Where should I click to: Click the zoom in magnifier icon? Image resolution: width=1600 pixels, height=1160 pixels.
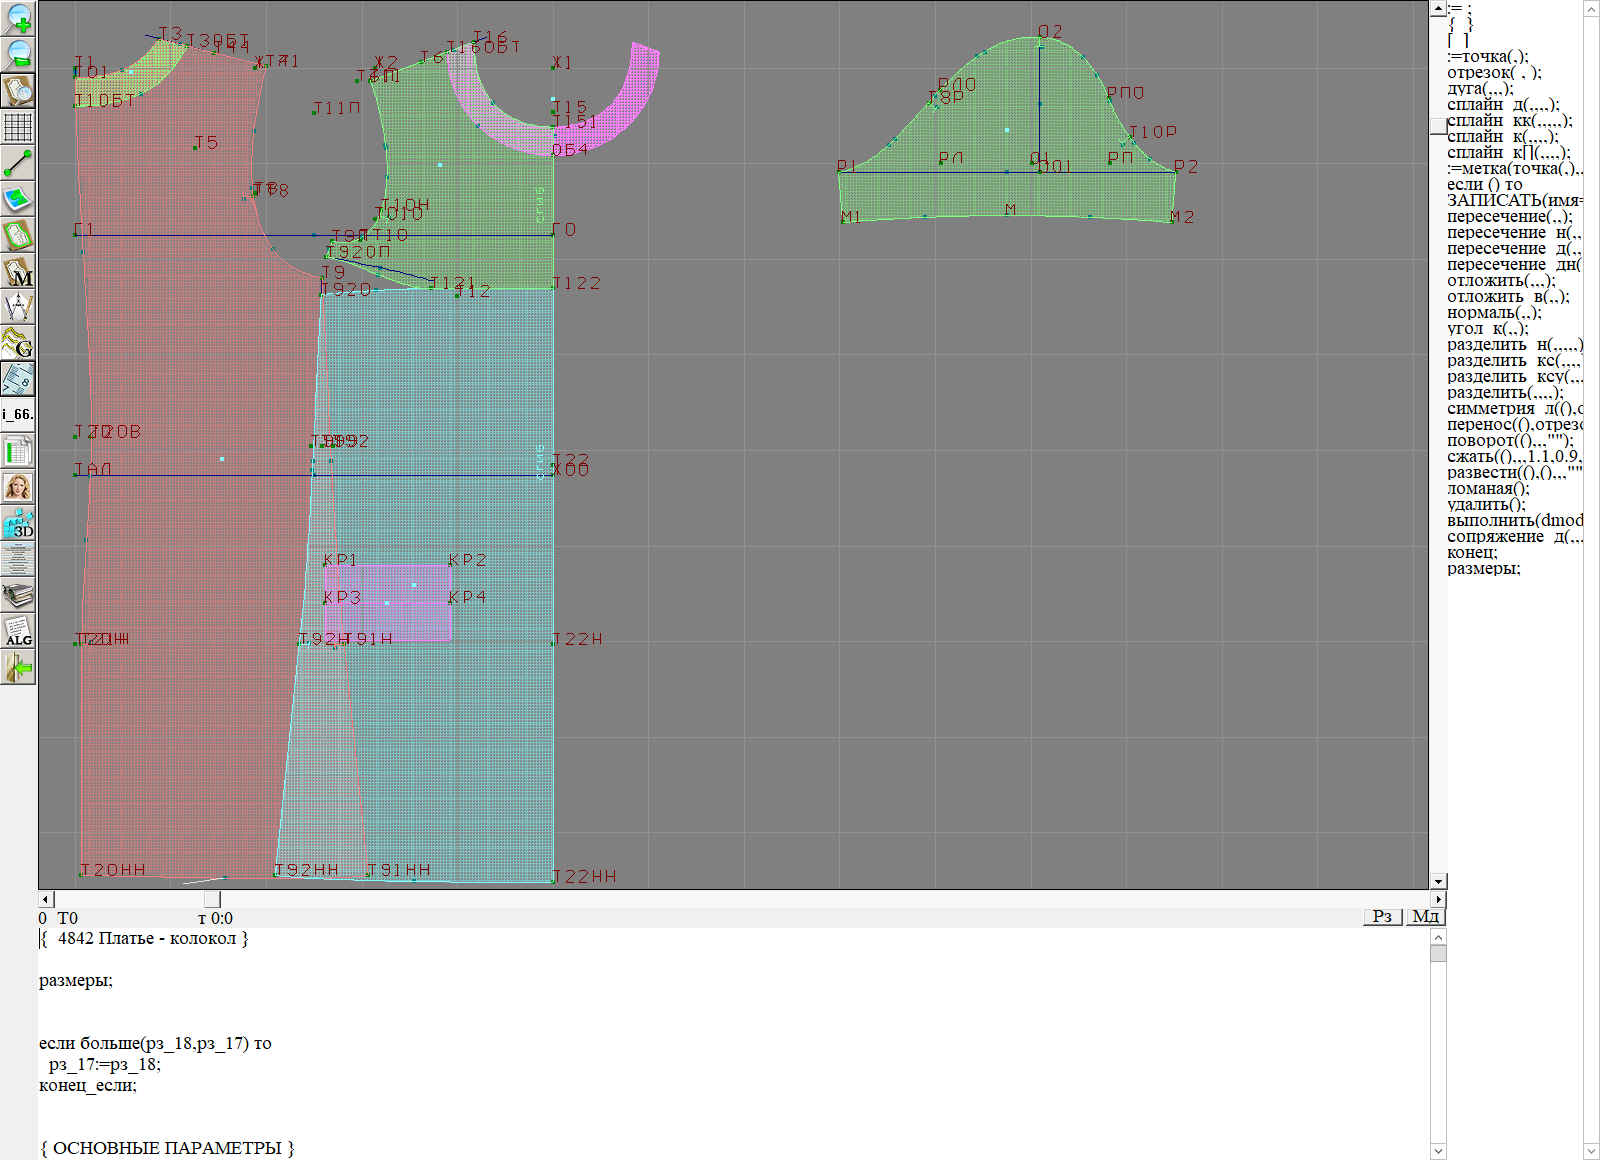[x=19, y=18]
